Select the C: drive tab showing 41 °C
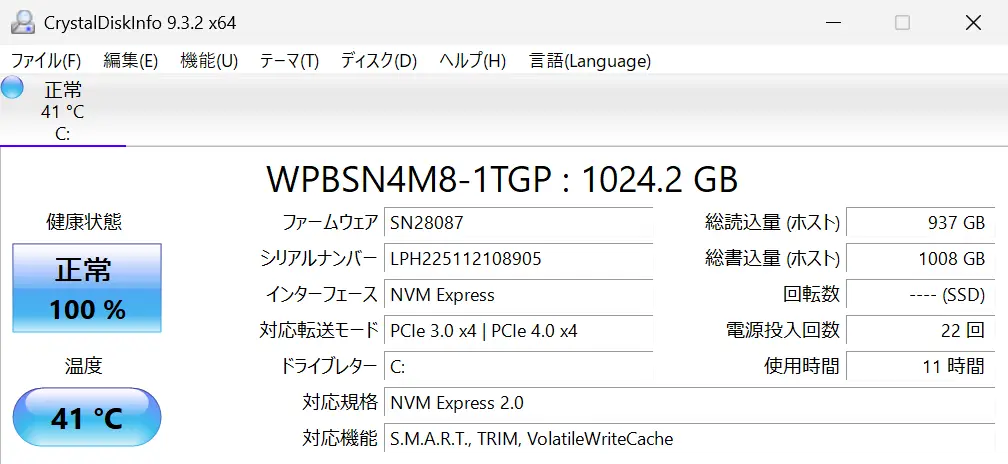 tap(62, 111)
